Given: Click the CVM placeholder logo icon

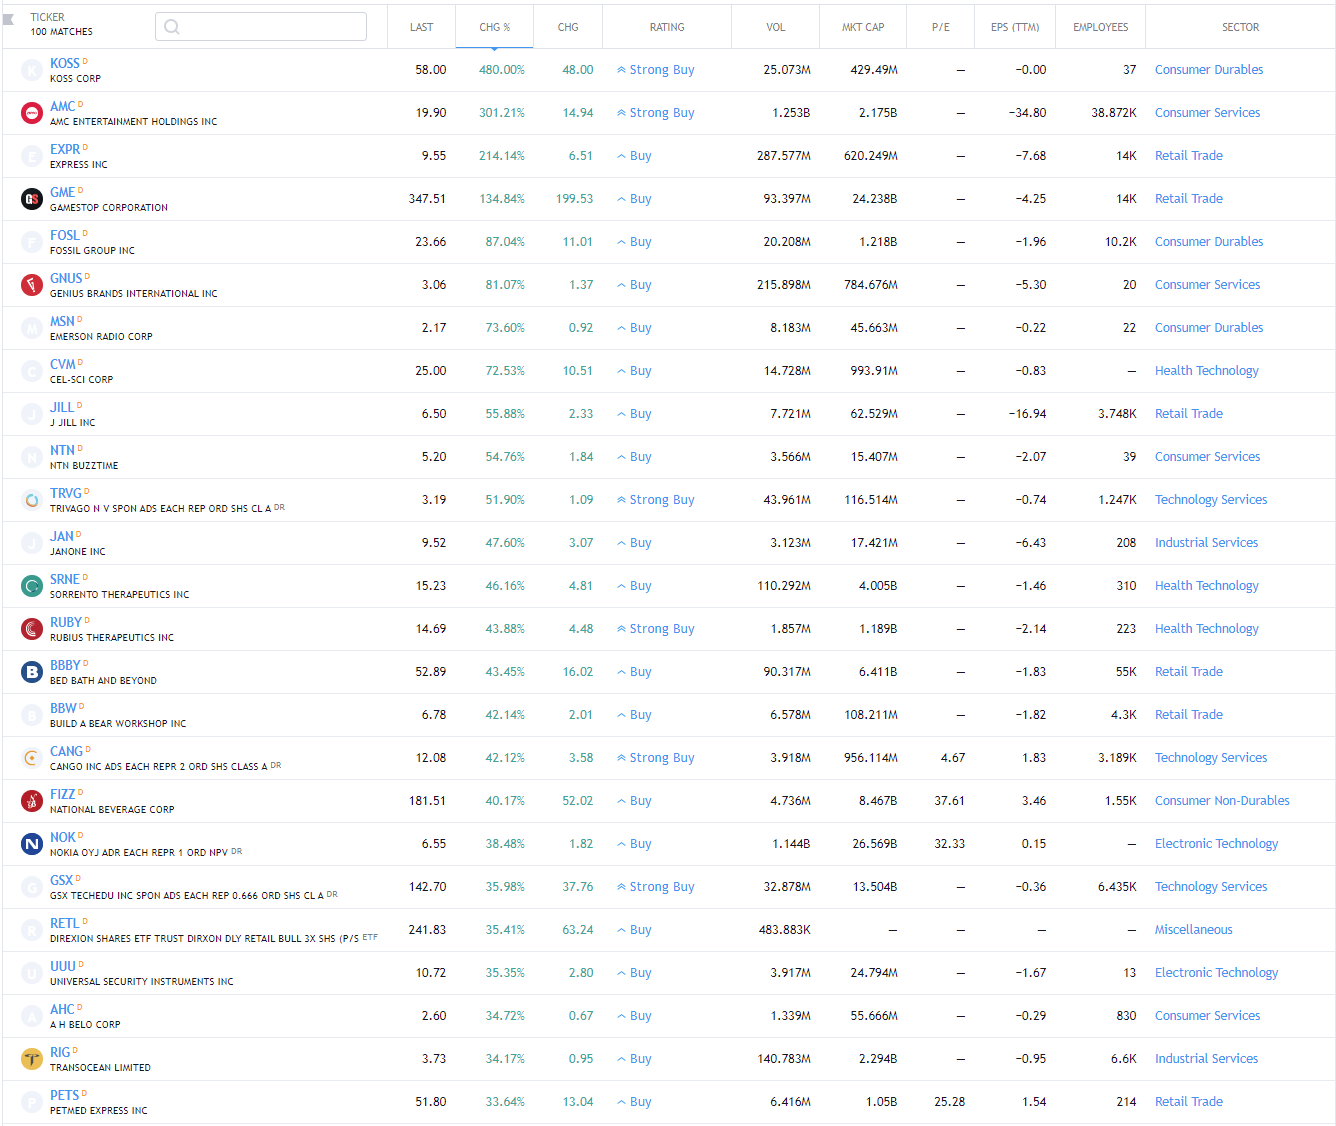Looking at the screenshot, I should click(x=32, y=371).
